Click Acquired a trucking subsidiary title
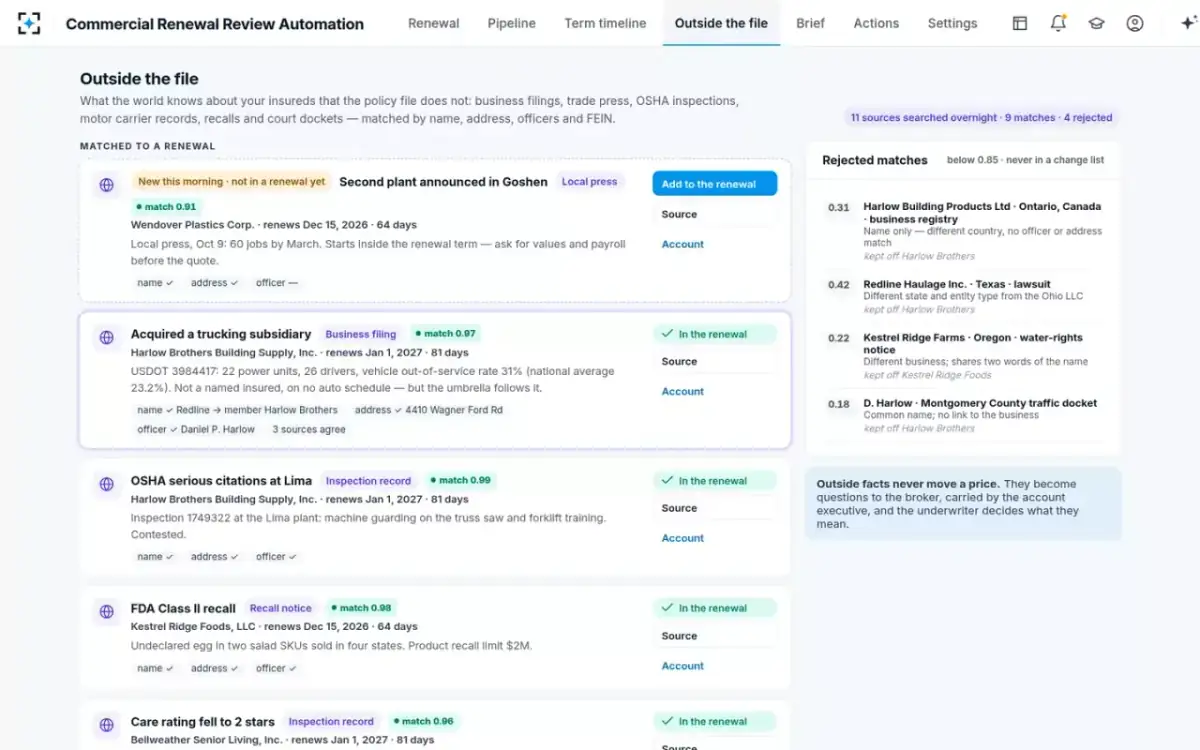The width and height of the screenshot is (1200, 750). (x=221, y=334)
